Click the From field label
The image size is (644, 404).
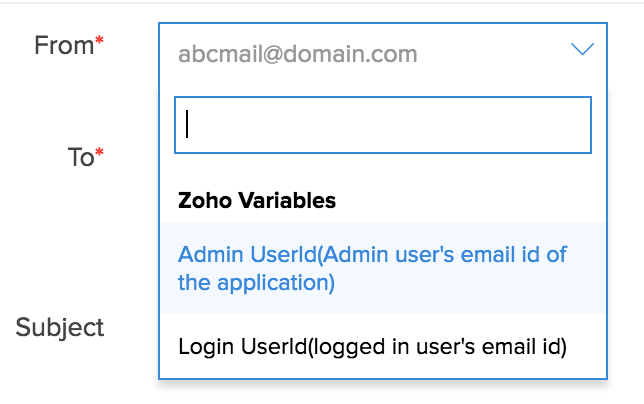[x=62, y=45]
